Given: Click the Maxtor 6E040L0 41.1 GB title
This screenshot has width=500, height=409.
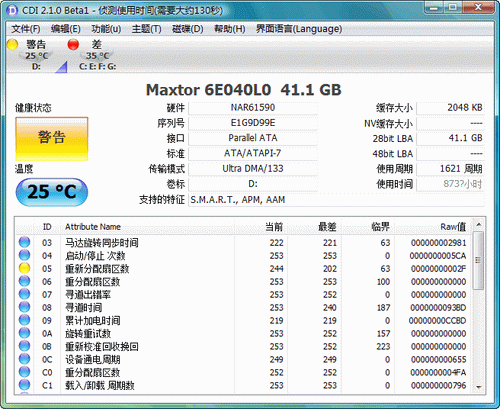Looking at the screenshot, I should [244, 90].
